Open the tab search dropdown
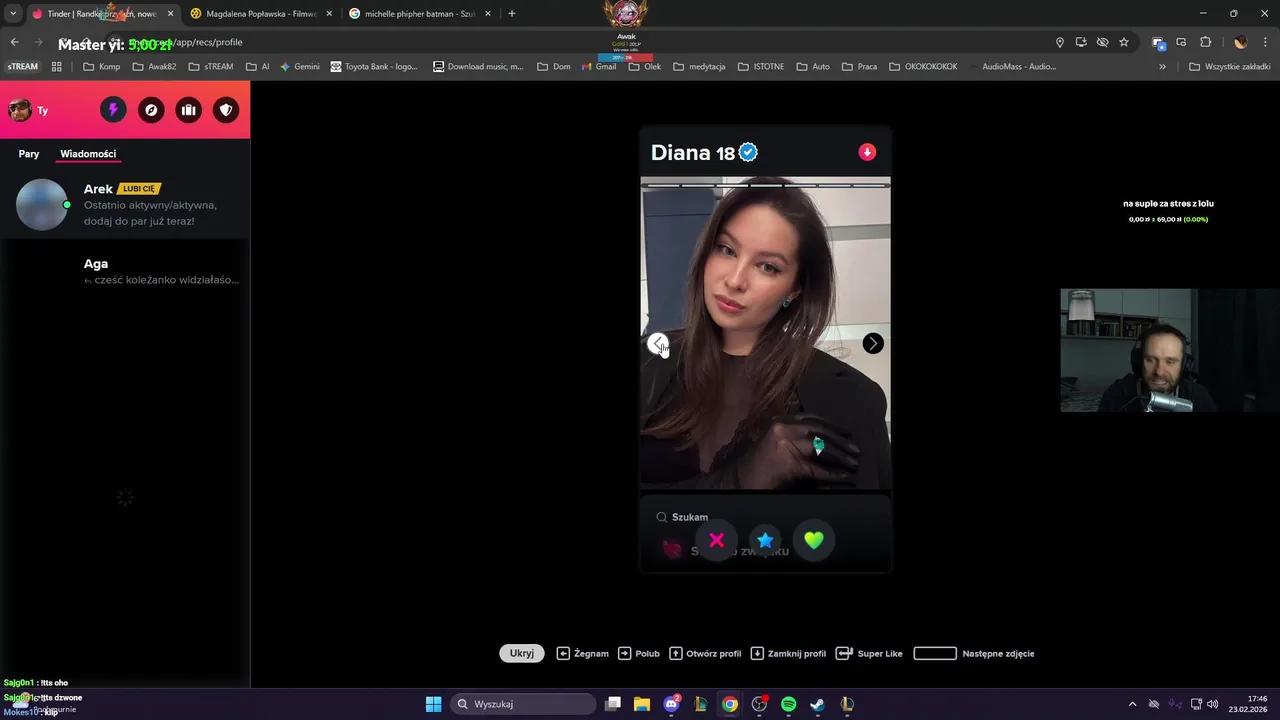 point(13,14)
